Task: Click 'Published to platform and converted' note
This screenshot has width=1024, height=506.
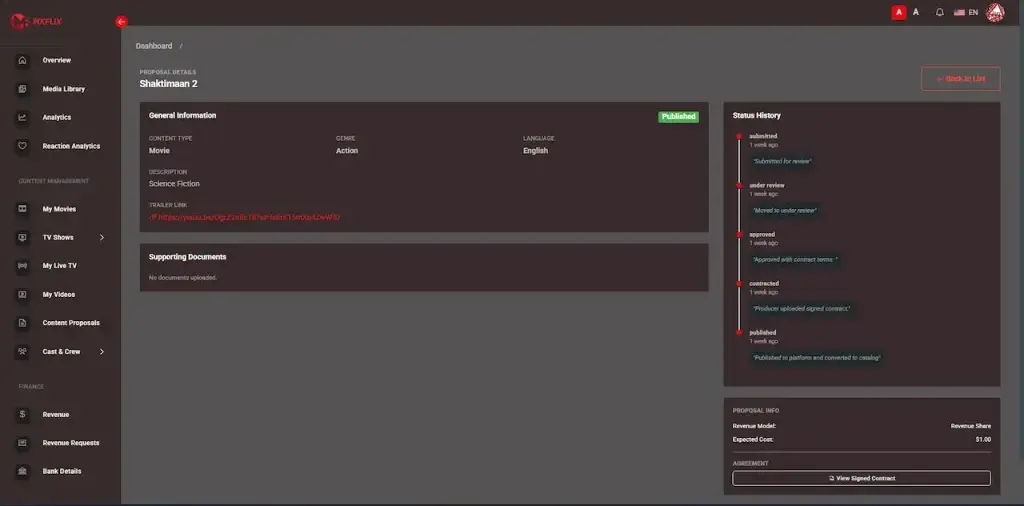Action: click(816, 358)
